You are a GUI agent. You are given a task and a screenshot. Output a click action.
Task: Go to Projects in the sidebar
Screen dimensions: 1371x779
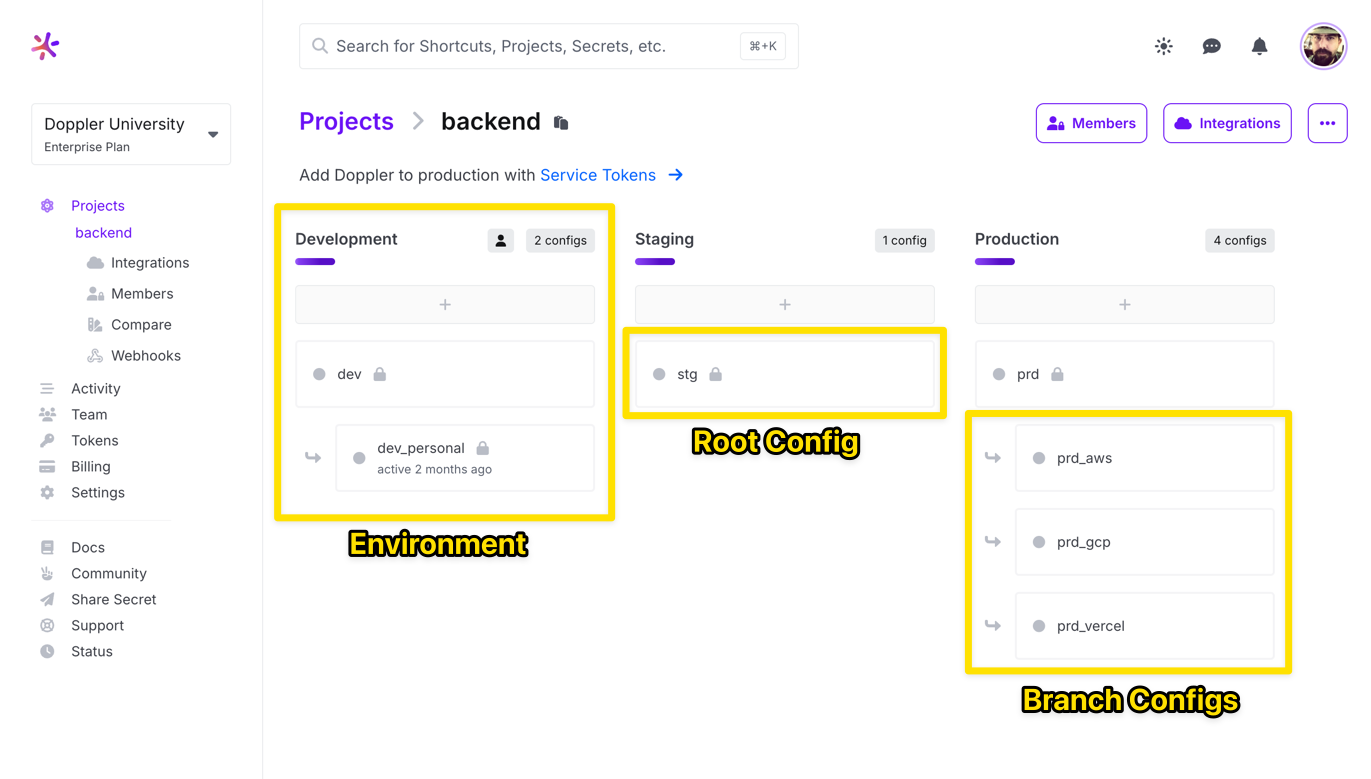click(98, 206)
